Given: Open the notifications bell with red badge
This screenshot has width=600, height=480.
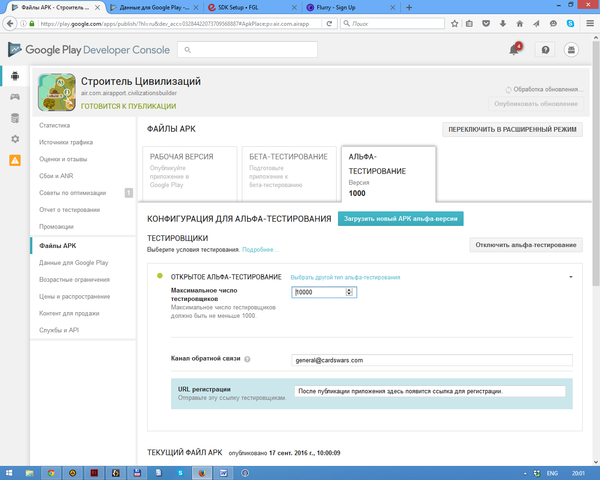Looking at the screenshot, I should pyautogui.click(x=515, y=49).
